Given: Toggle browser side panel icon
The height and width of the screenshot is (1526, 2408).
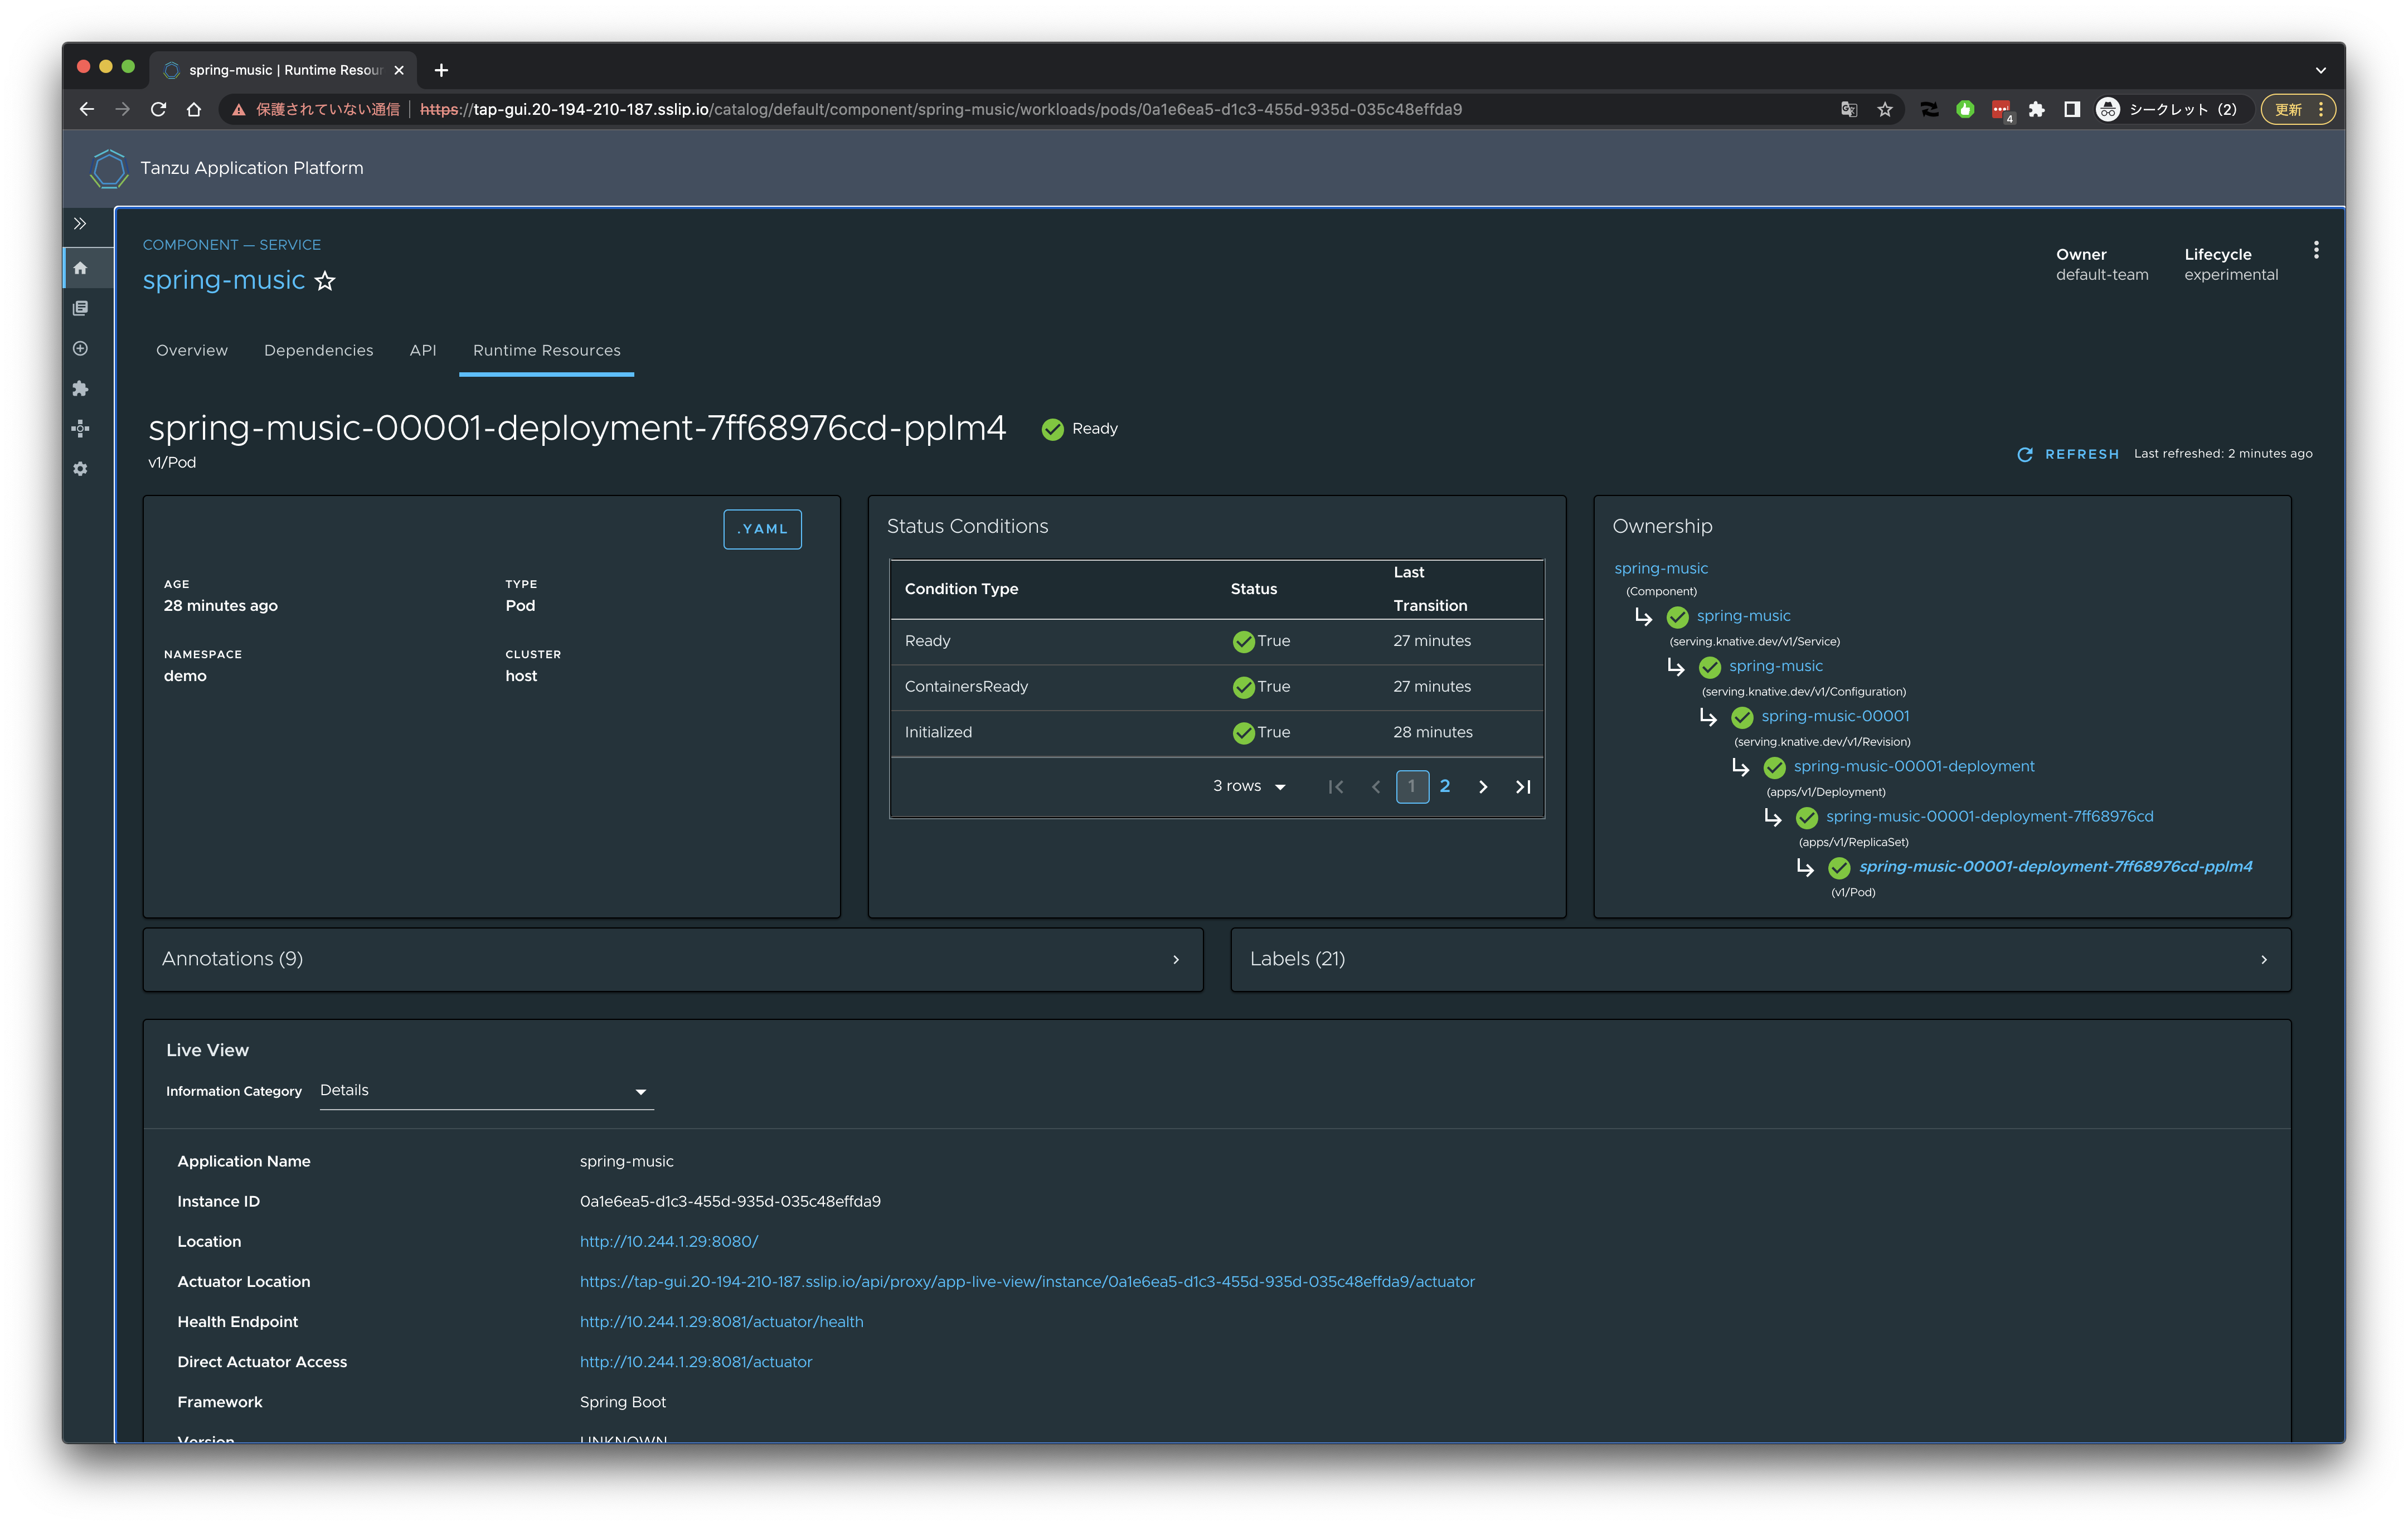Looking at the screenshot, I should 2072,109.
